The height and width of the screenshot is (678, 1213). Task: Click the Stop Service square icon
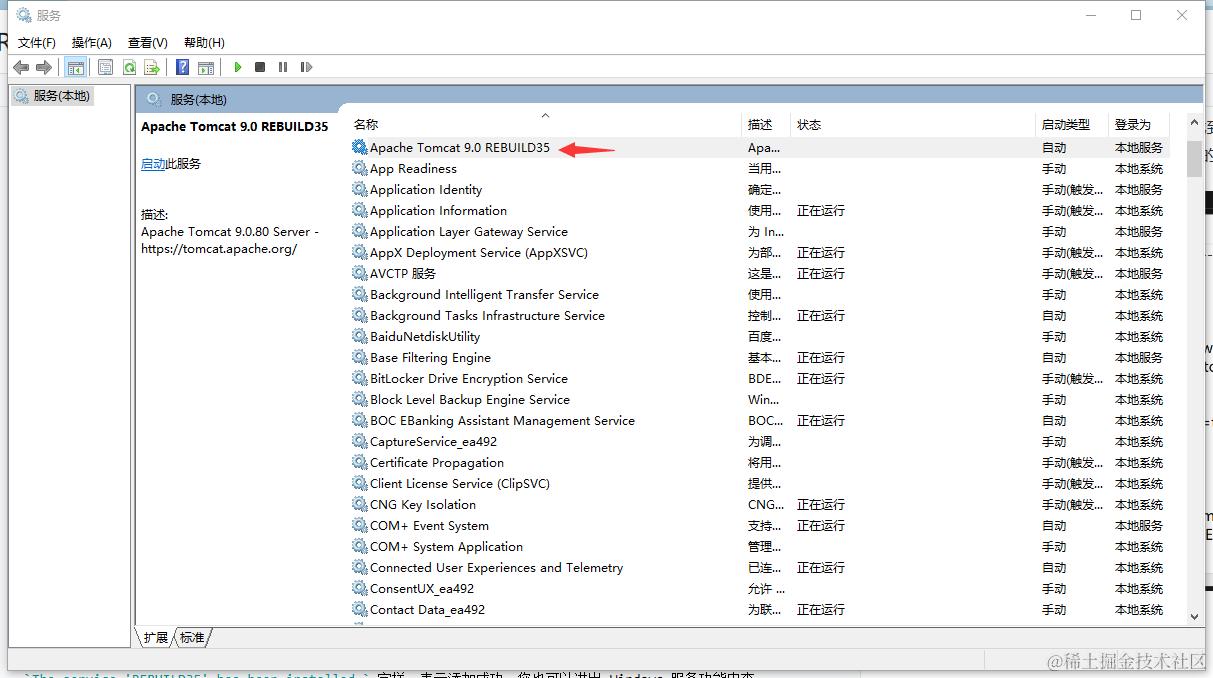point(260,67)
